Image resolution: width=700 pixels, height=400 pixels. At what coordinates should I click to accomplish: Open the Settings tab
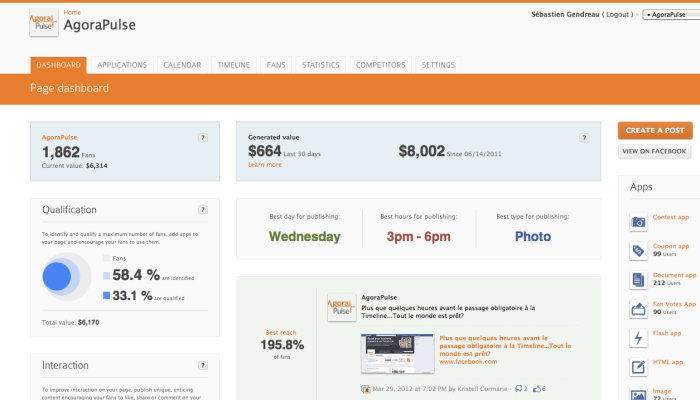click(438, 65)
